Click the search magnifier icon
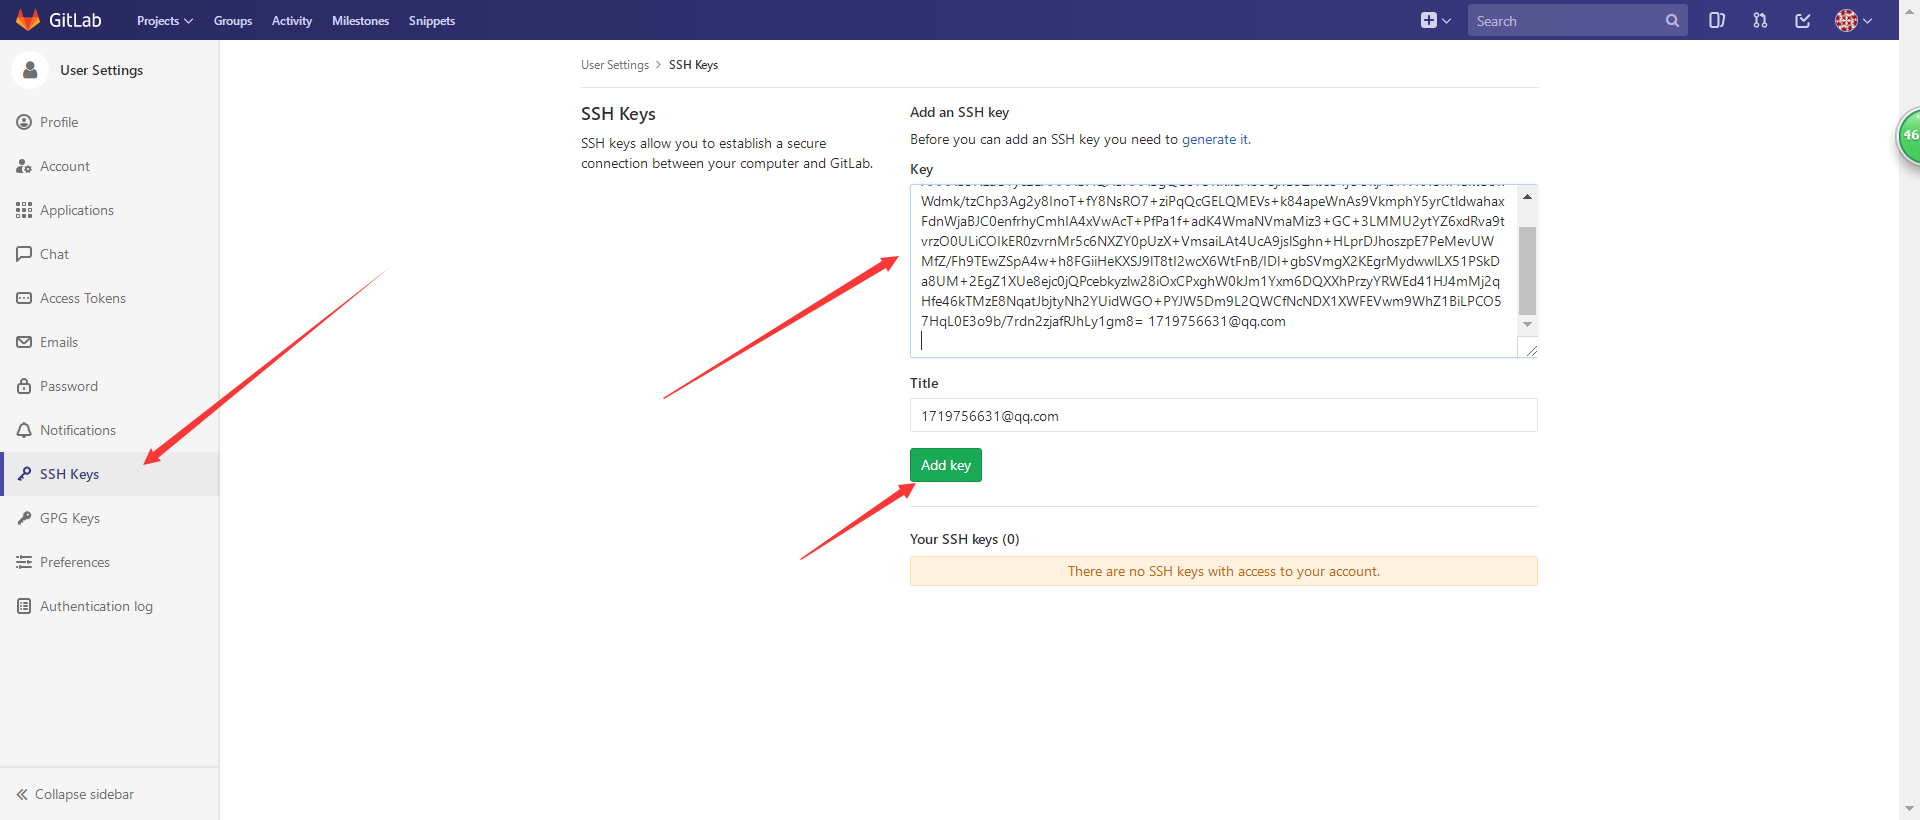Screen dimensions: 1920x820 tap(1672, 21)
